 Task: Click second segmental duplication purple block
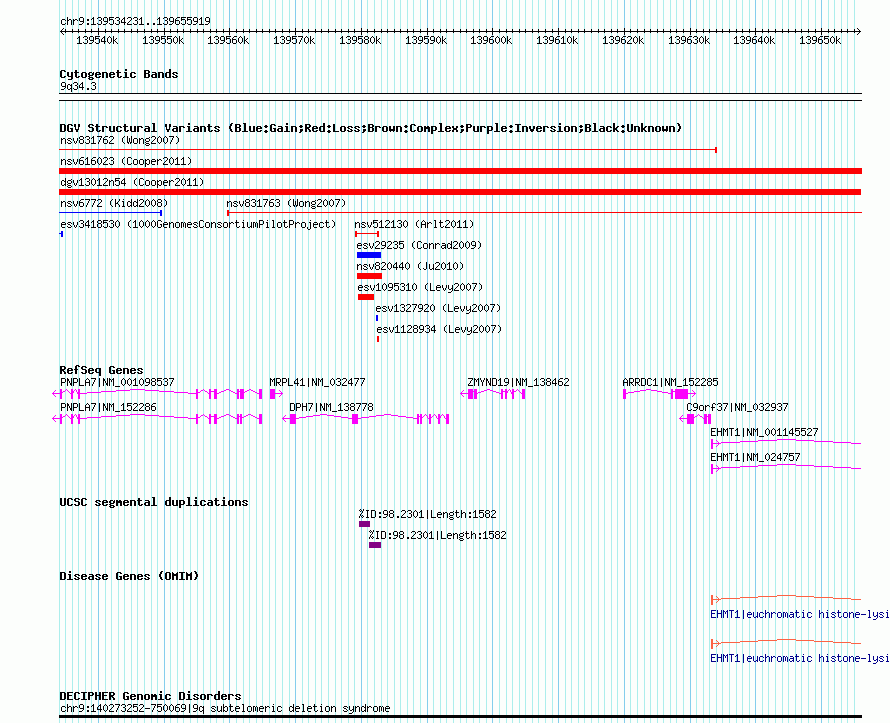[375, 545]
